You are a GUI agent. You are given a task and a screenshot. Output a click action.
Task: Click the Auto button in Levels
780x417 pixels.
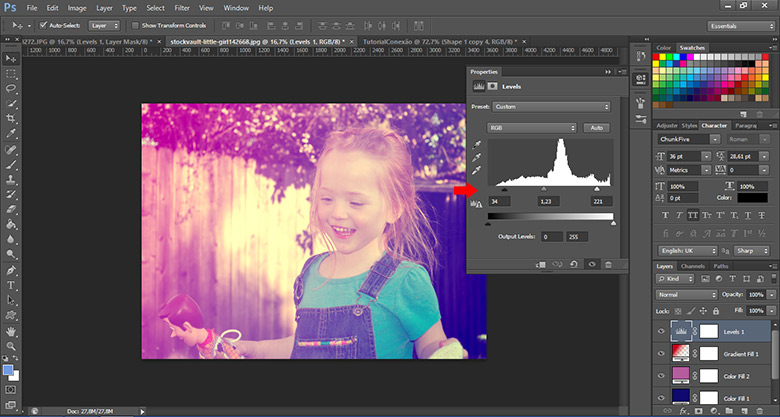pyautogui.click(x=597, y=128)
